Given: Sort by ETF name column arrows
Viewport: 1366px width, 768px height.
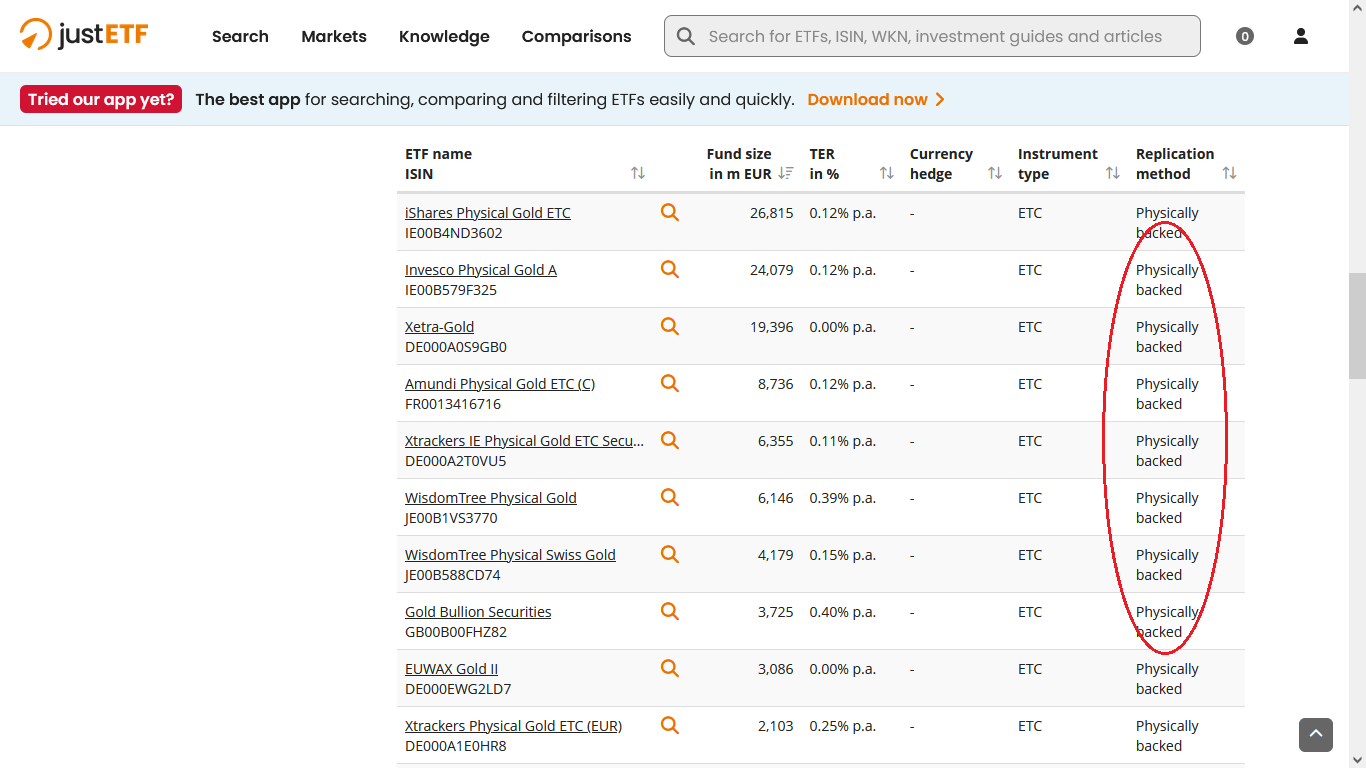Looking at the screenshot, I should tap(638, 173).
